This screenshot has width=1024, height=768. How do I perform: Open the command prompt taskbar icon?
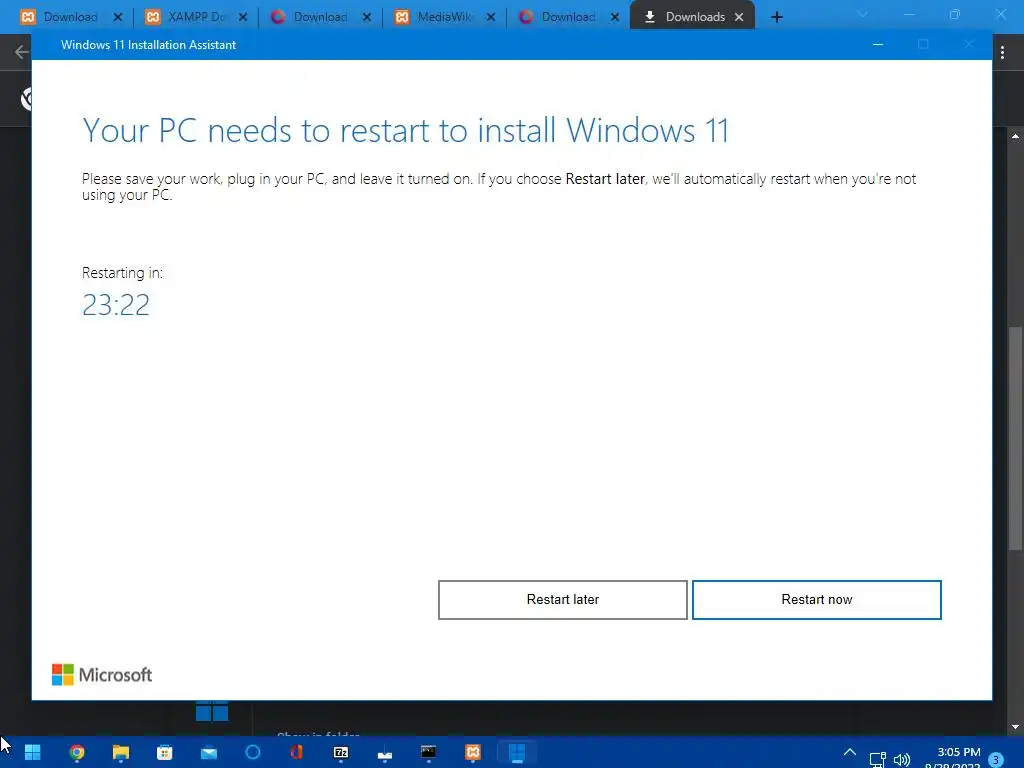(428, 752)
